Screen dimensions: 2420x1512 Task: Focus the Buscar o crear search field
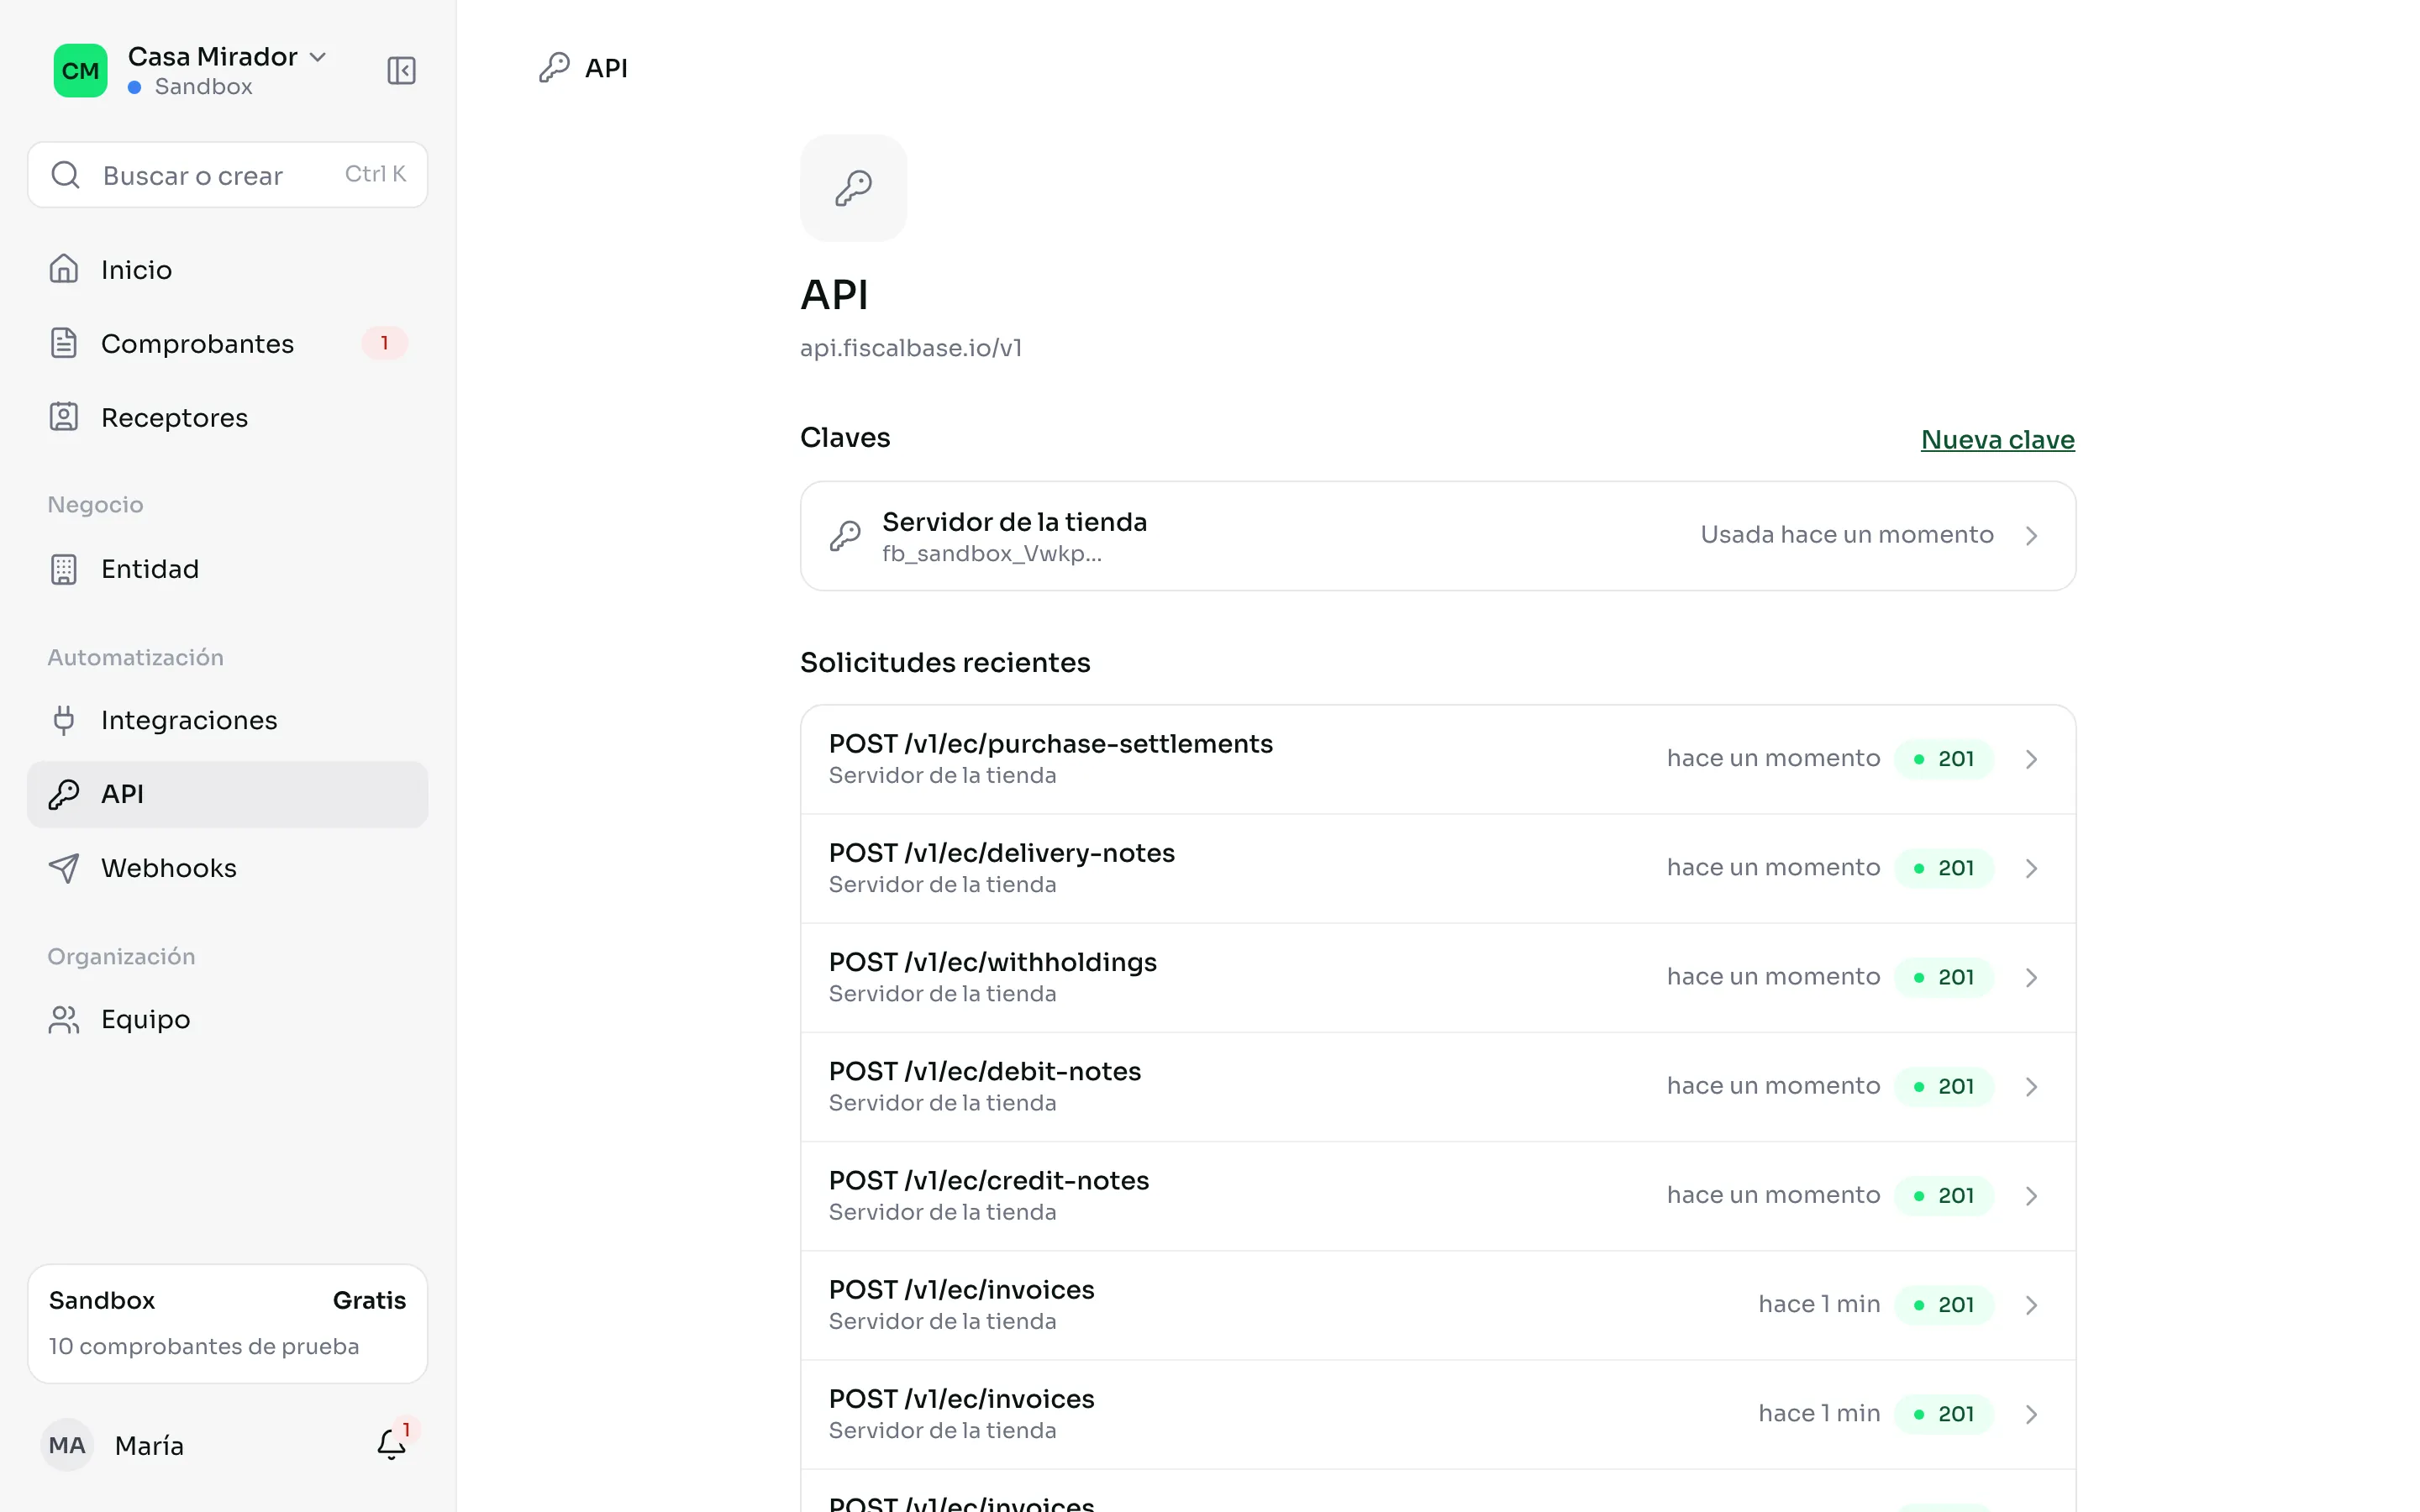[x=227, y=175]
